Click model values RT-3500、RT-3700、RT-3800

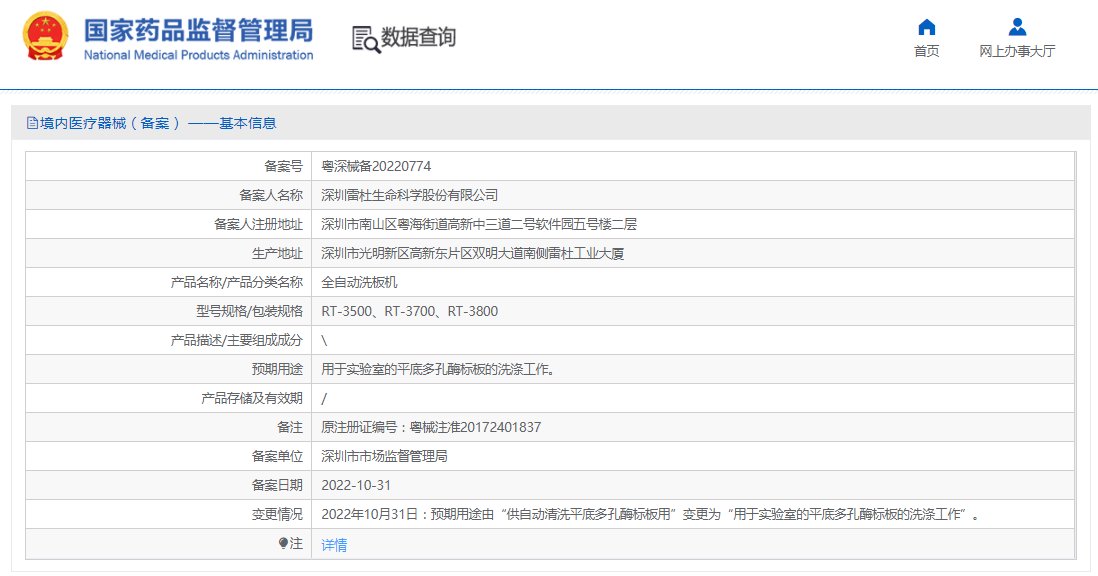[409, 311]
